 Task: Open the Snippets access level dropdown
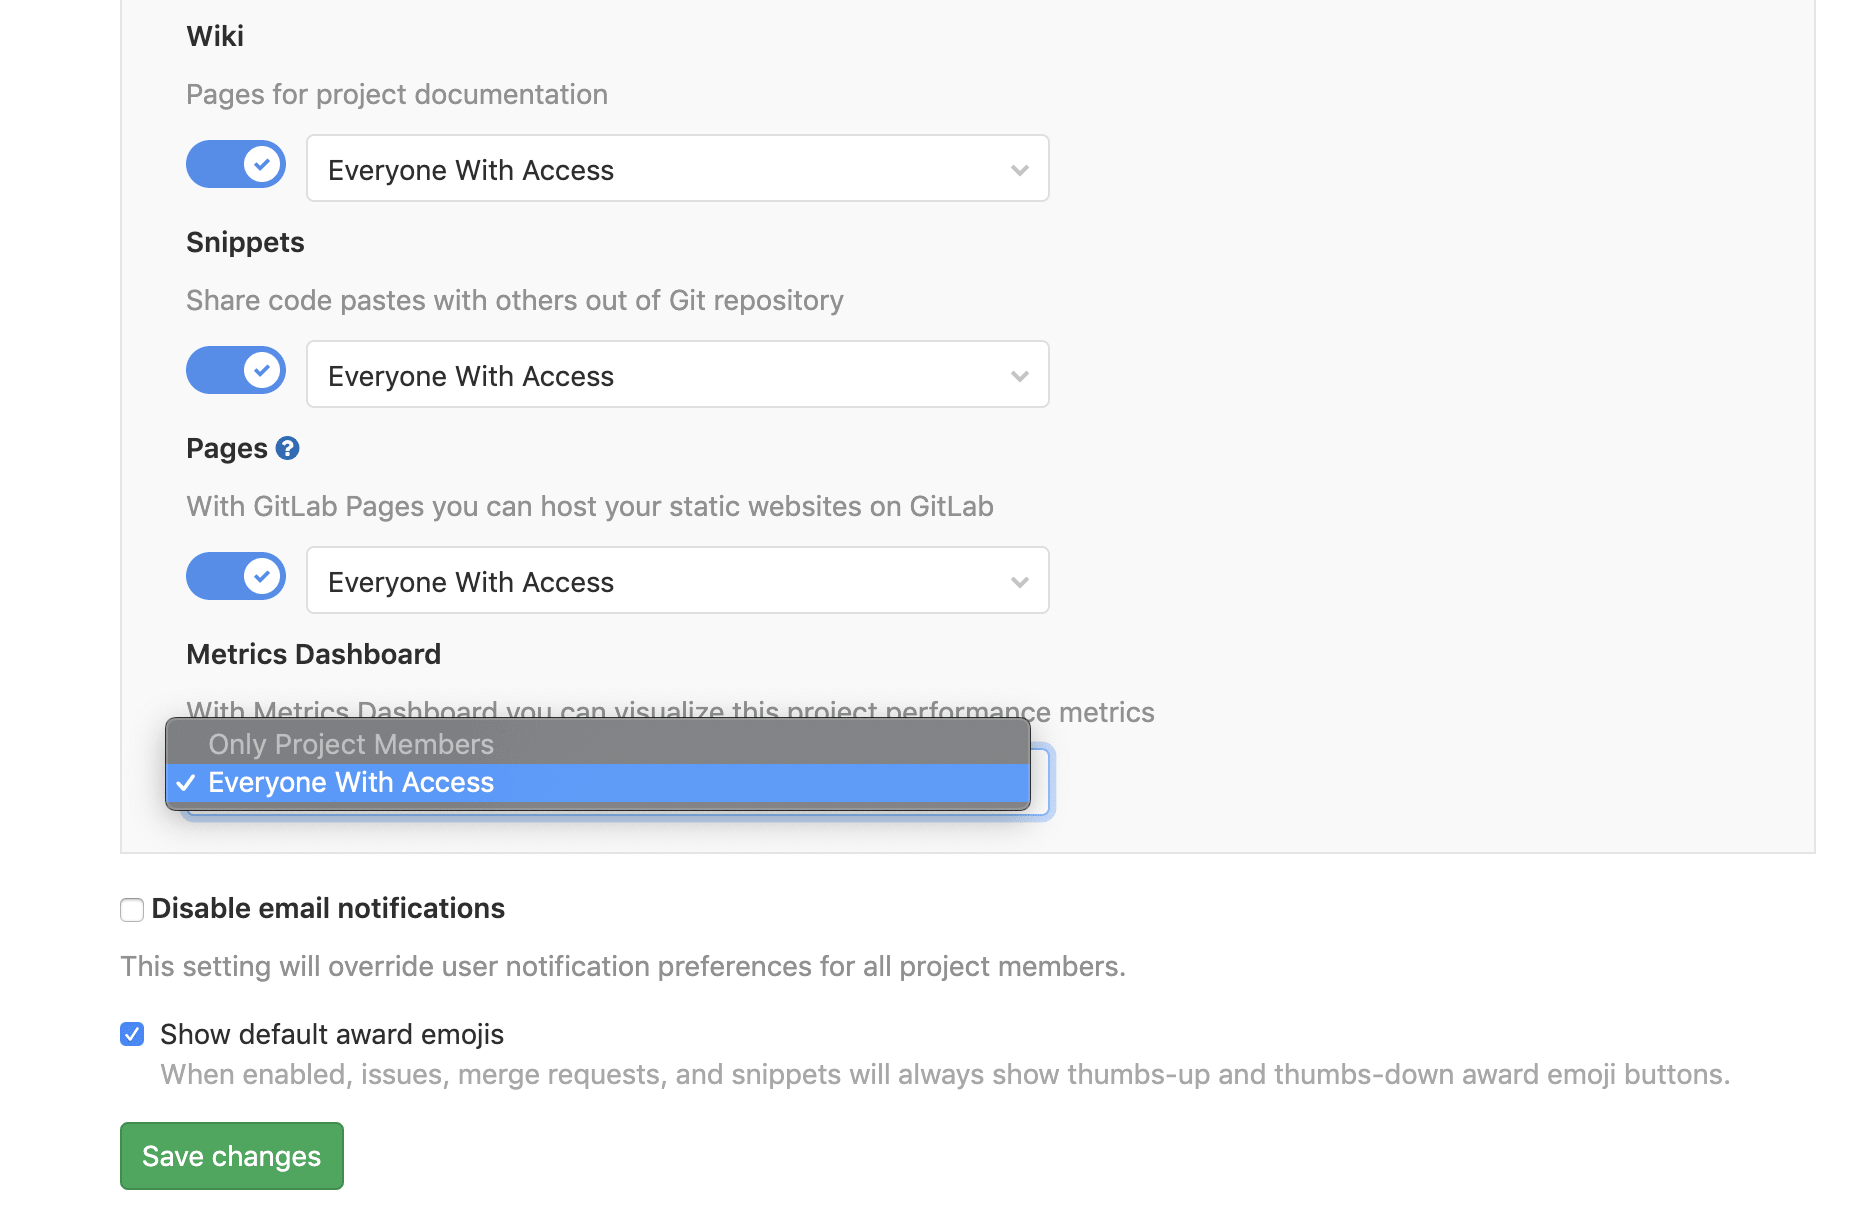[x=677, y=375]
